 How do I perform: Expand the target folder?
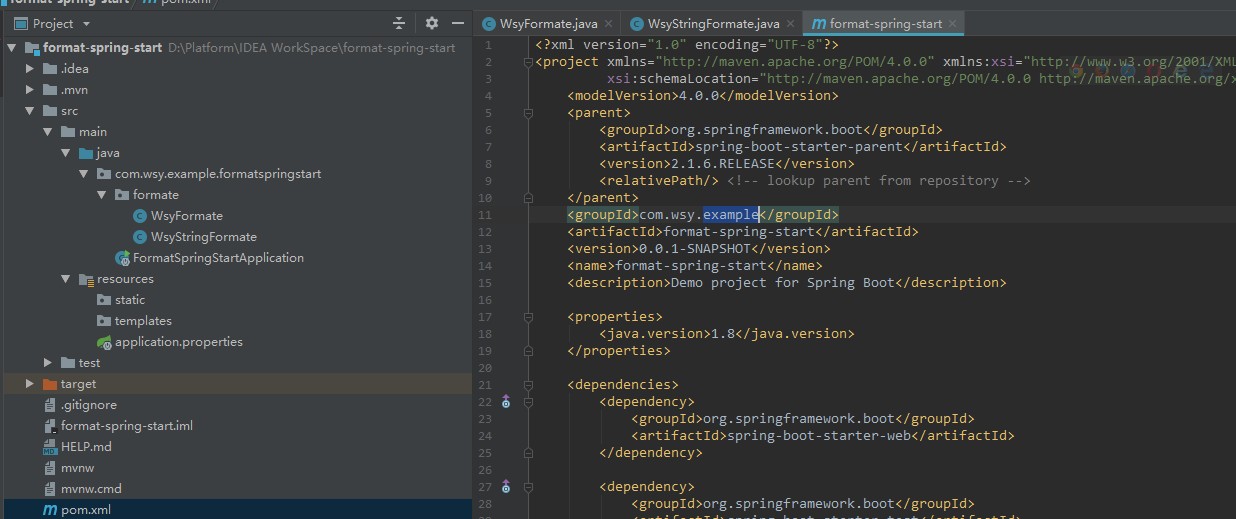point(30,384)
